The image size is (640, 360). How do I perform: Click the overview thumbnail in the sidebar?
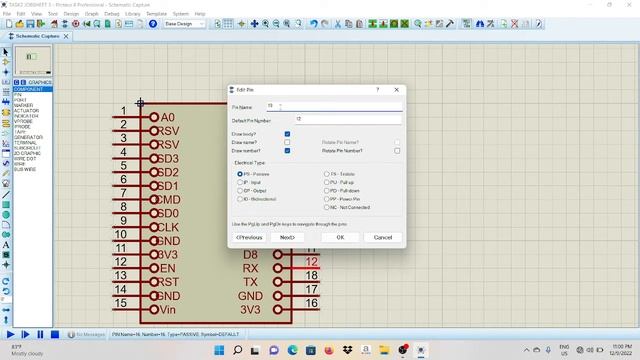click(33, 60)
